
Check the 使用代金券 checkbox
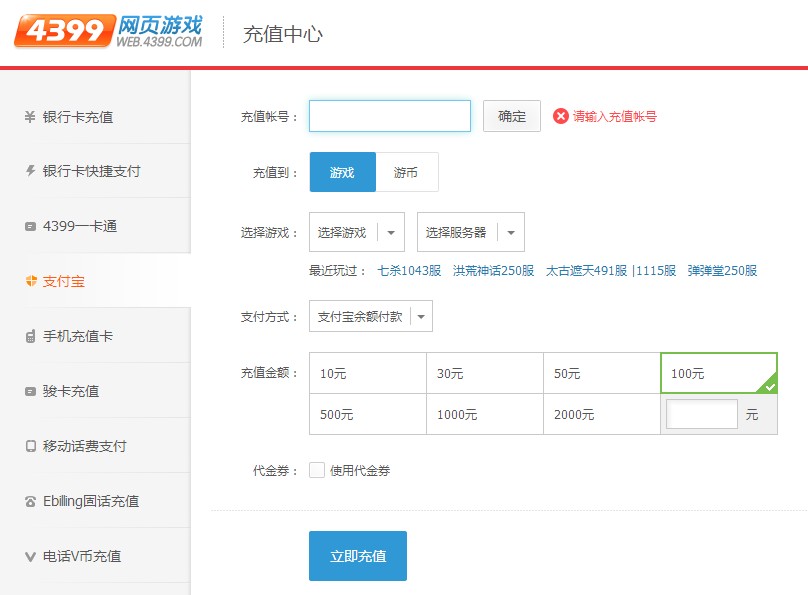(x=317, y=470)
